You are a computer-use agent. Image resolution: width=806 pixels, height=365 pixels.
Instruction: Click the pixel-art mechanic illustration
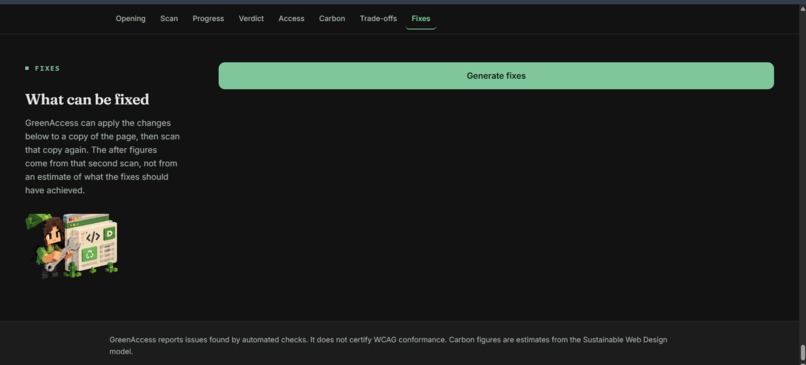point(71,246)
